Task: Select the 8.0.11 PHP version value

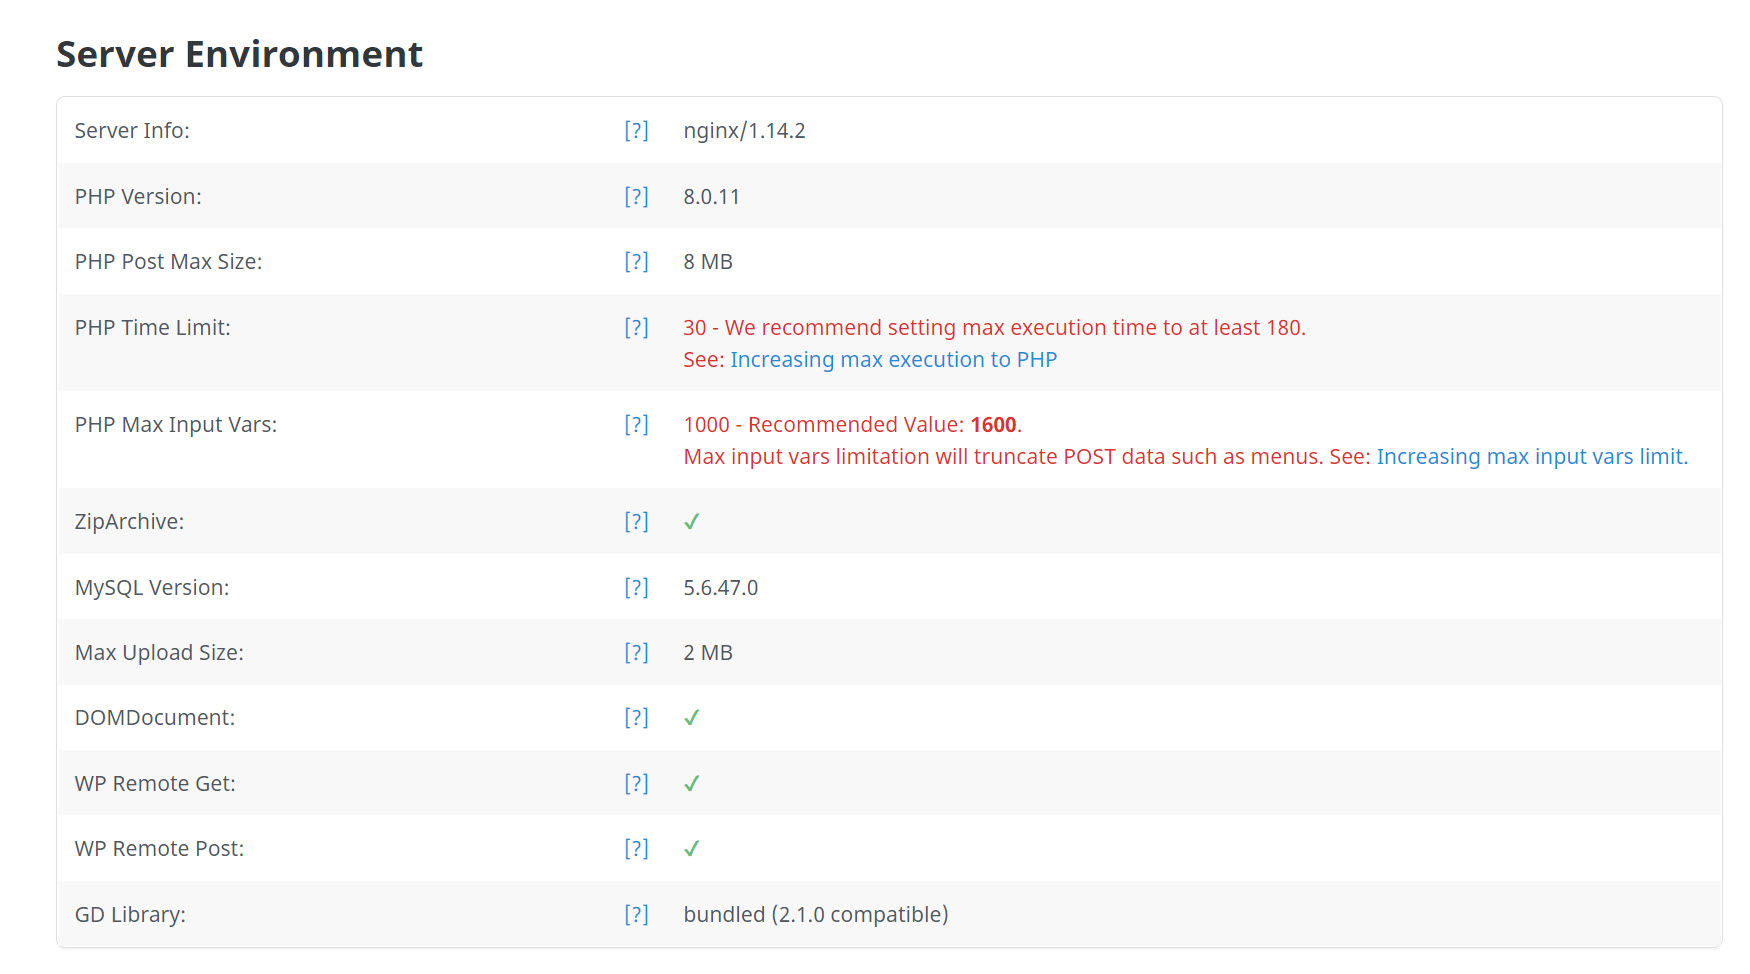Action: coord(711,197)
